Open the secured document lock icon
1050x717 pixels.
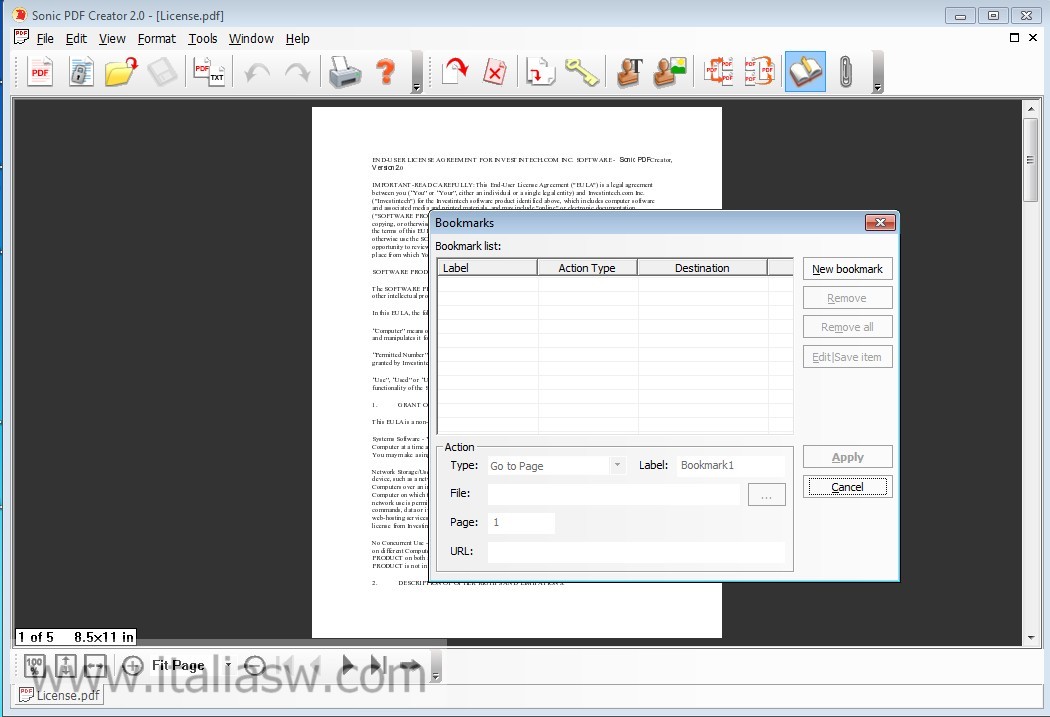tap(81, 72)
